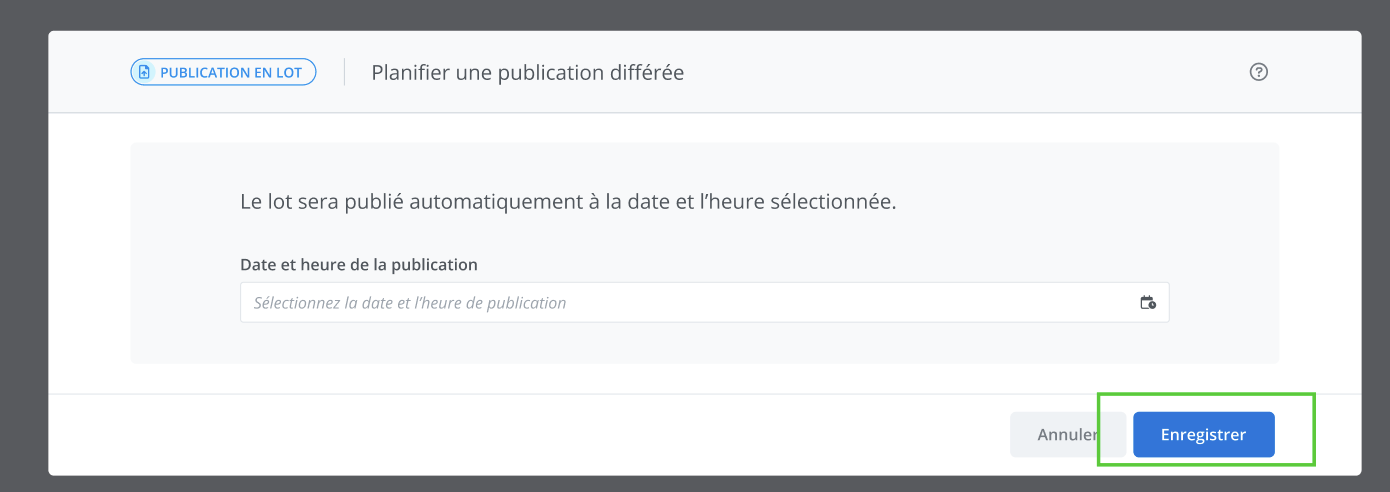Click the 'Sélectionnez la date' placeholder text
The image size is (1390, 492).
410,303
